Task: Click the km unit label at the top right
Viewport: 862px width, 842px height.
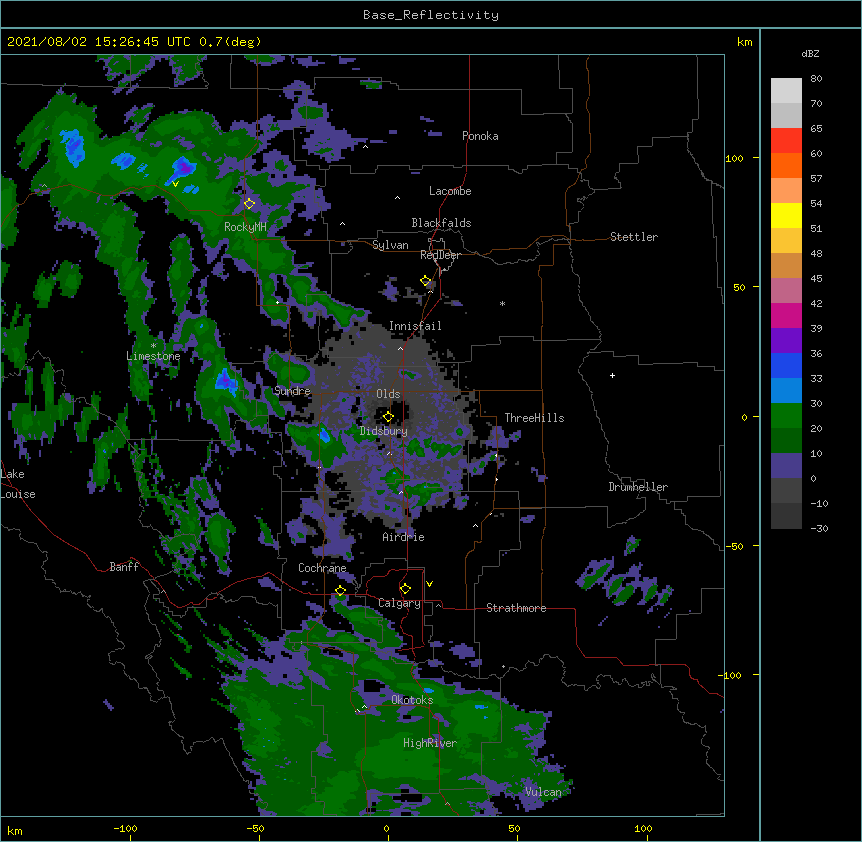Action: [745, 42]
